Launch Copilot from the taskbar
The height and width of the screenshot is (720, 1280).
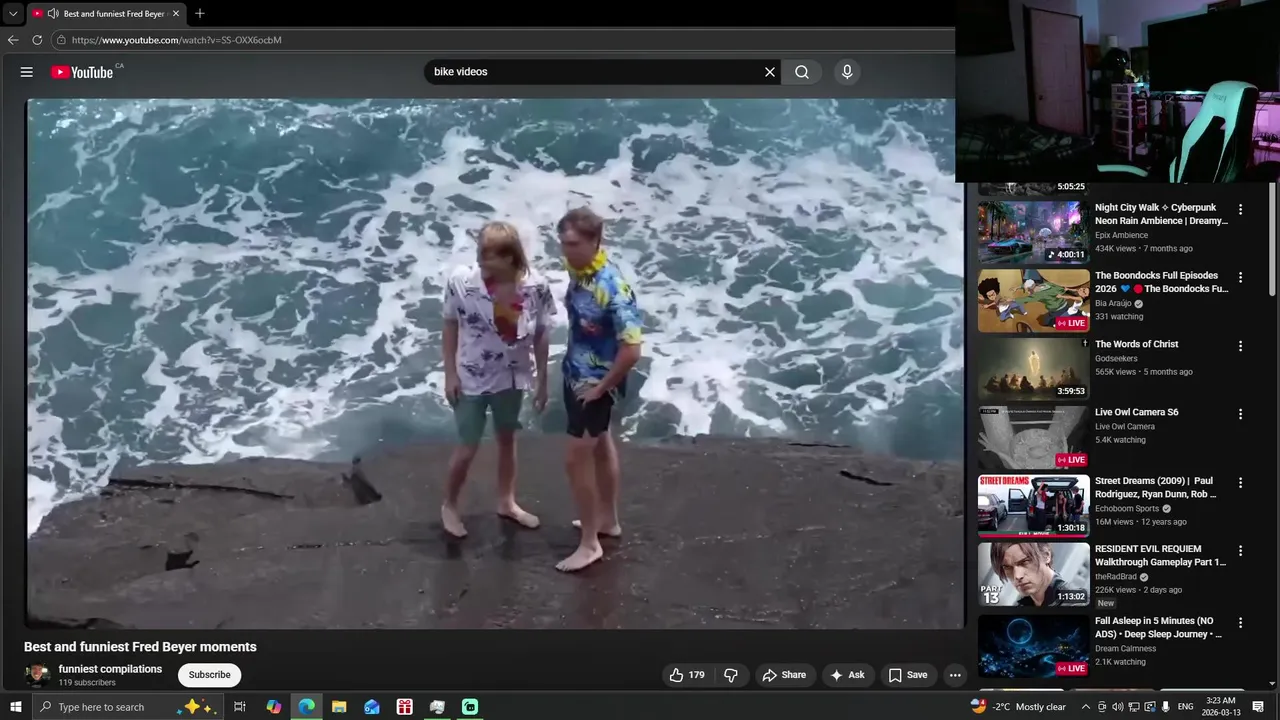(274, 707)
